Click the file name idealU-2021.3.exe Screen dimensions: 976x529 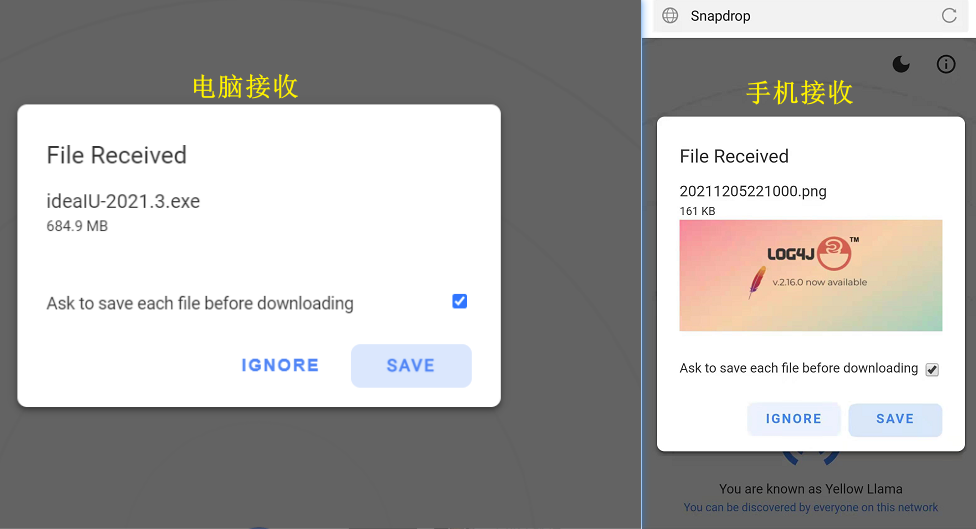pyautogui.click(x=123, y=201)
